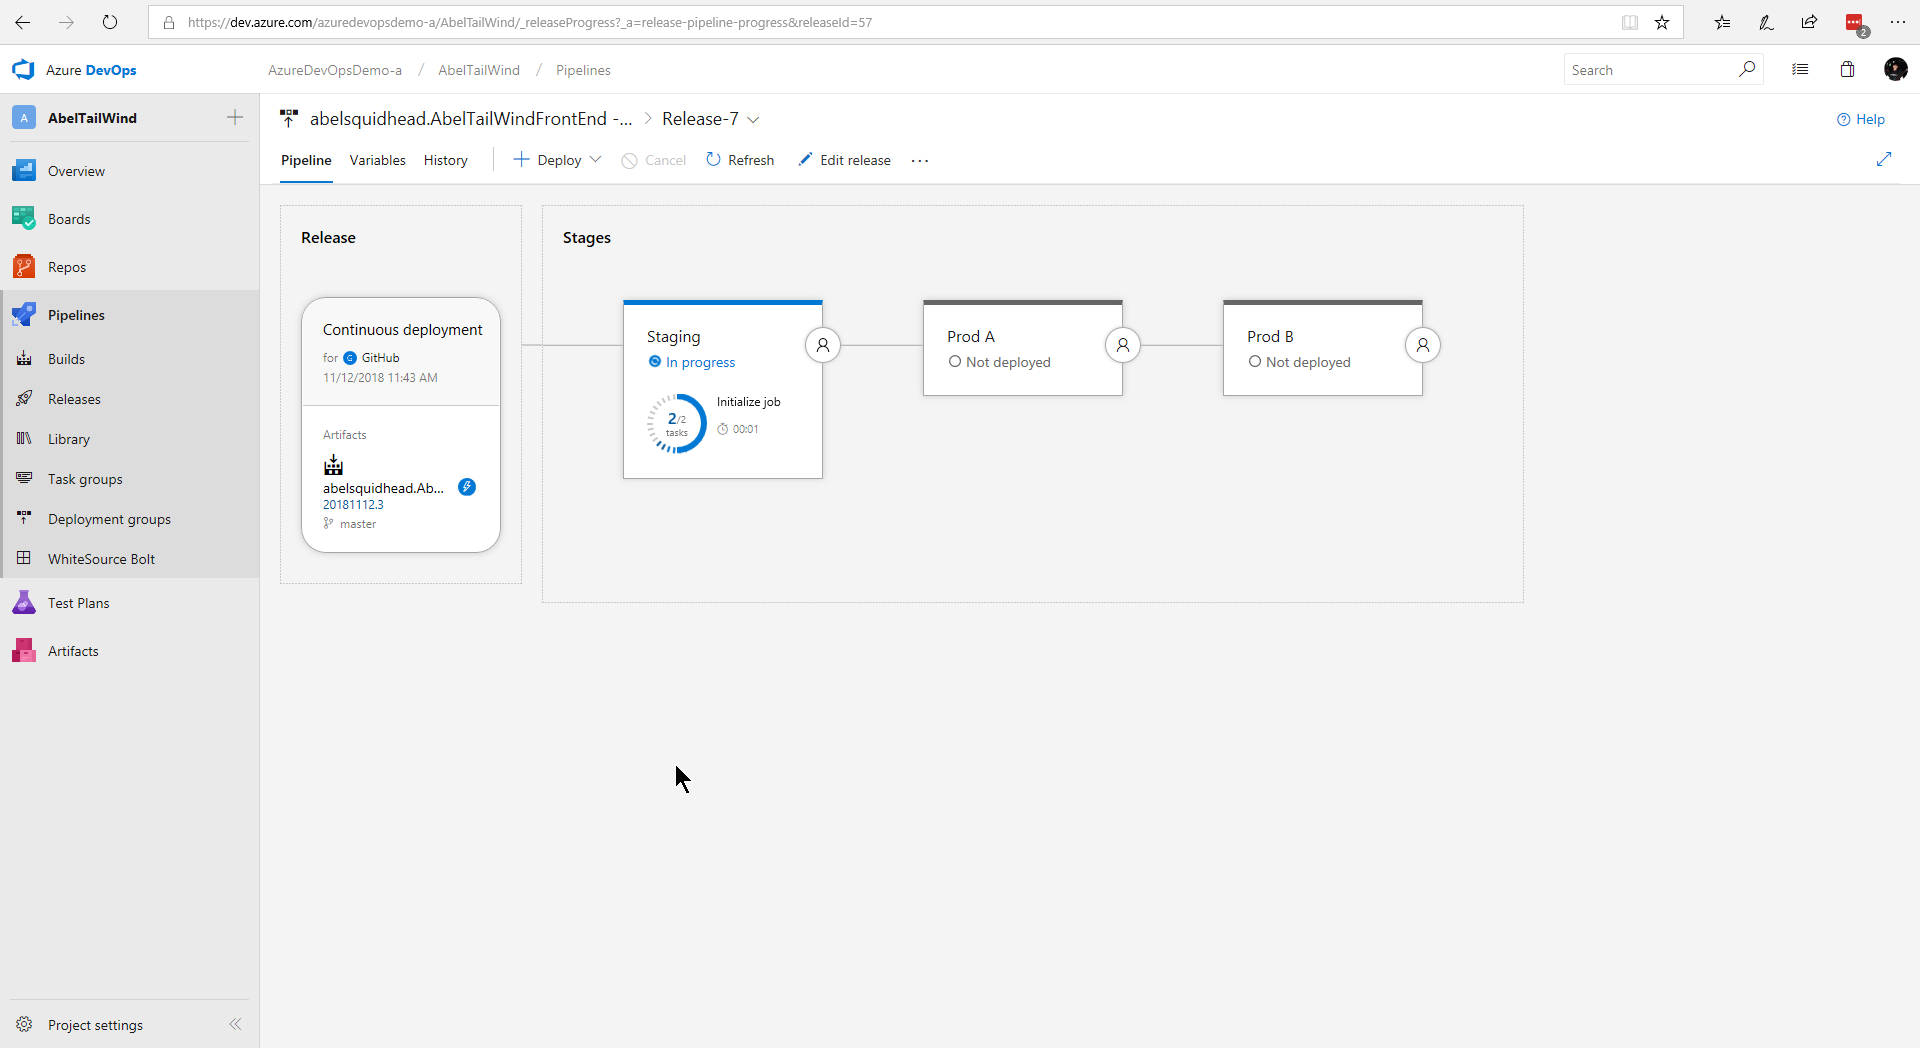Click the Cancel button
The width and height of the screenshot is (1920, 1048).
coord(654,160)
